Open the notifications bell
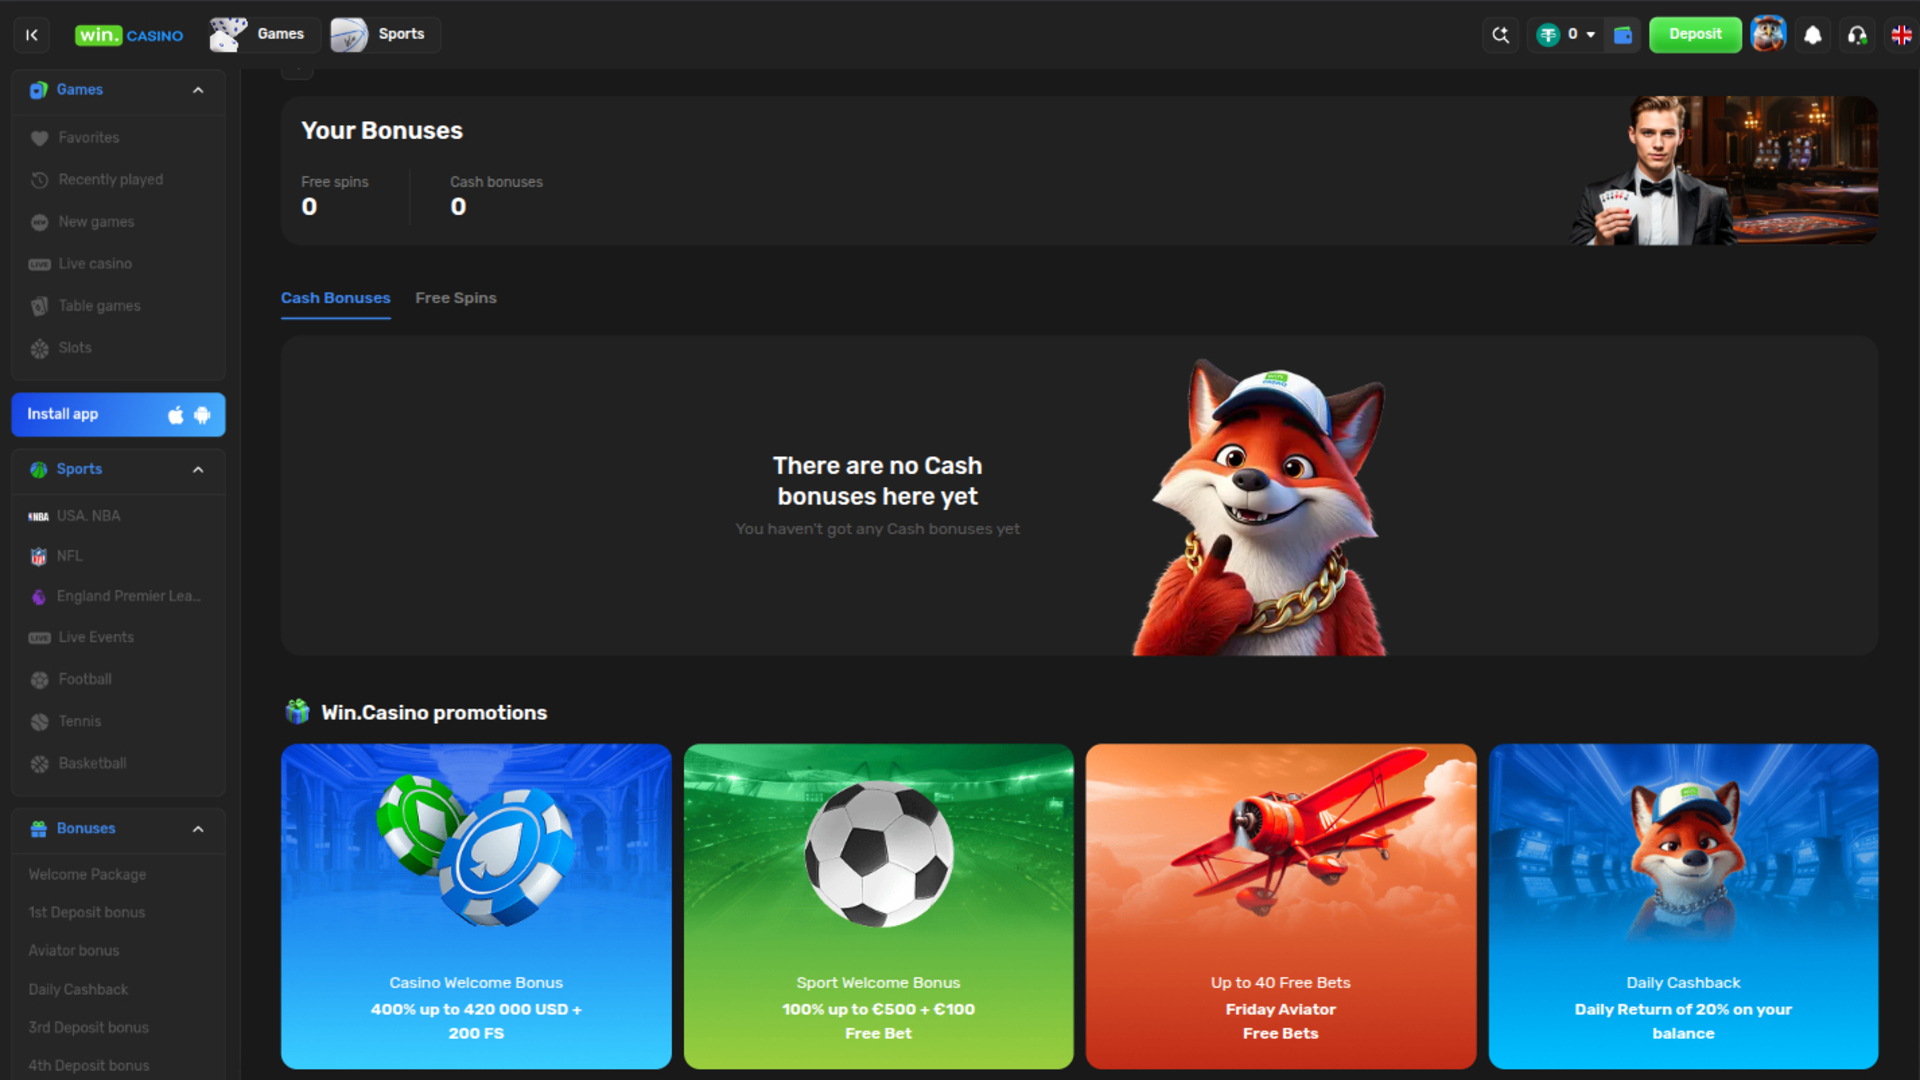 [x=1812, y=35]
